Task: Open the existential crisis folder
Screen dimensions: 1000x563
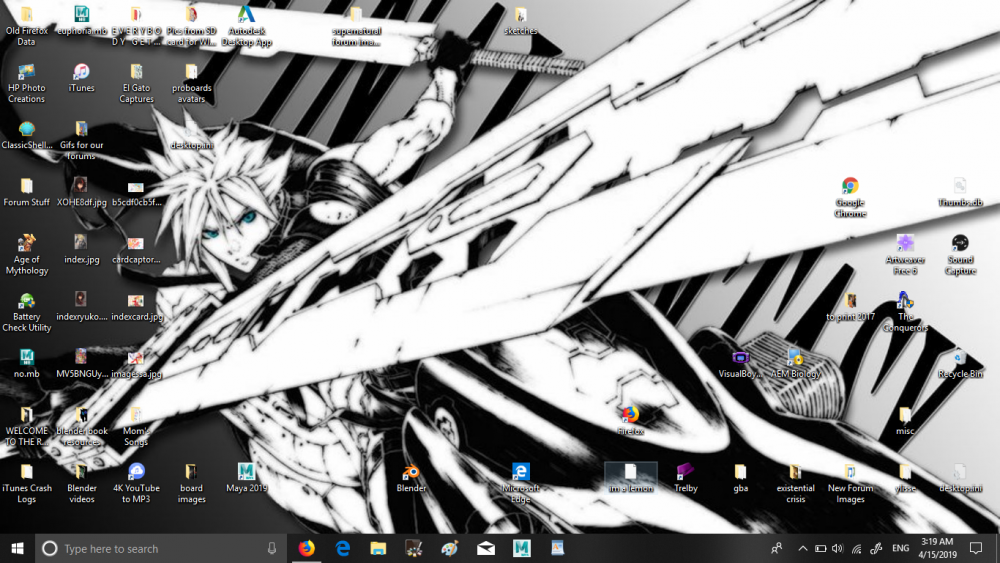Action: [x=795, y=483]
